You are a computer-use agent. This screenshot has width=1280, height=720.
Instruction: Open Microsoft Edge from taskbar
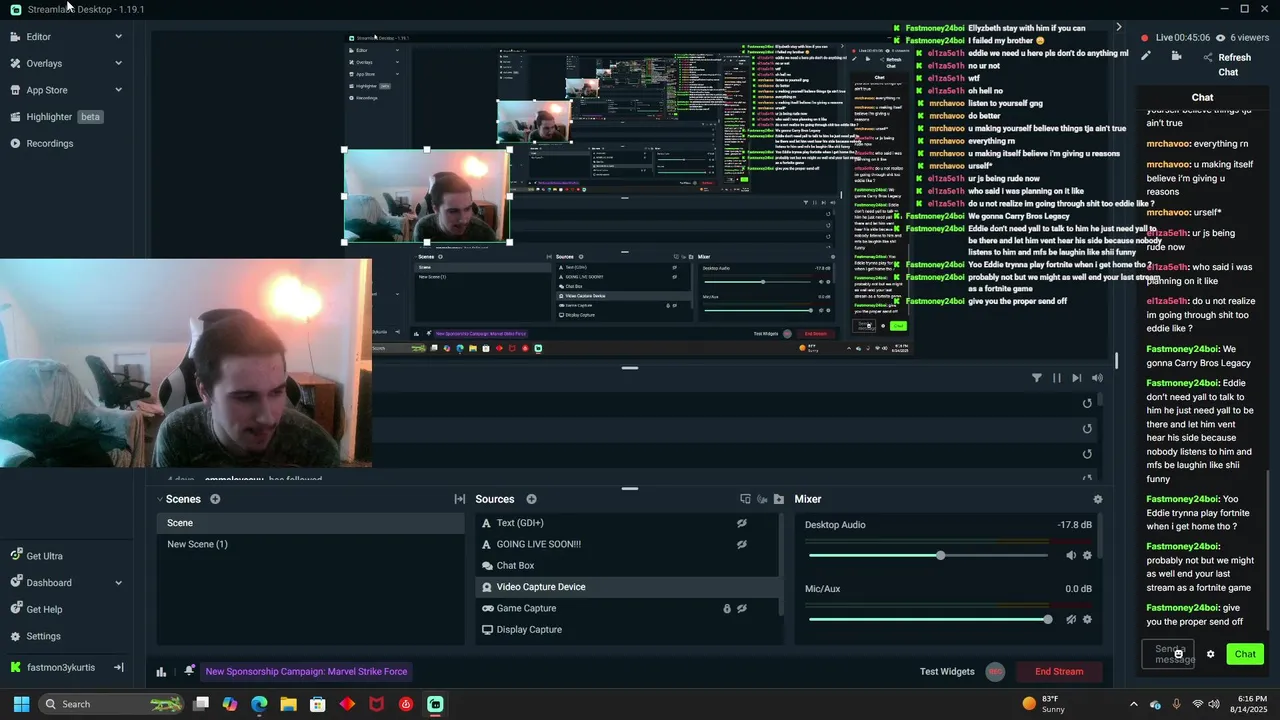(259, 704)
